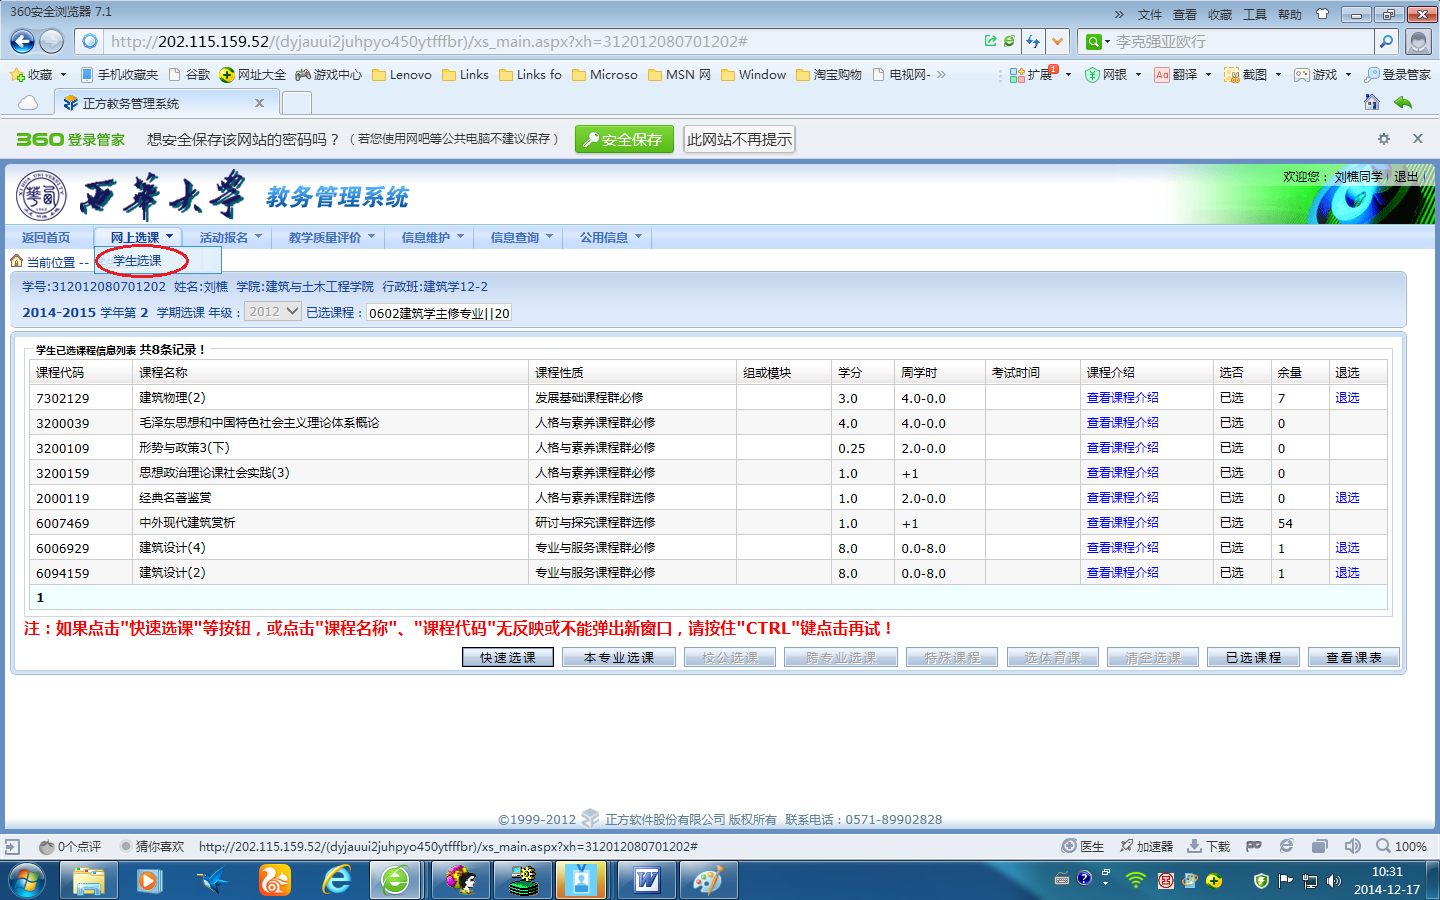Open the 下载 download icon in status bar

point(1208,846)
